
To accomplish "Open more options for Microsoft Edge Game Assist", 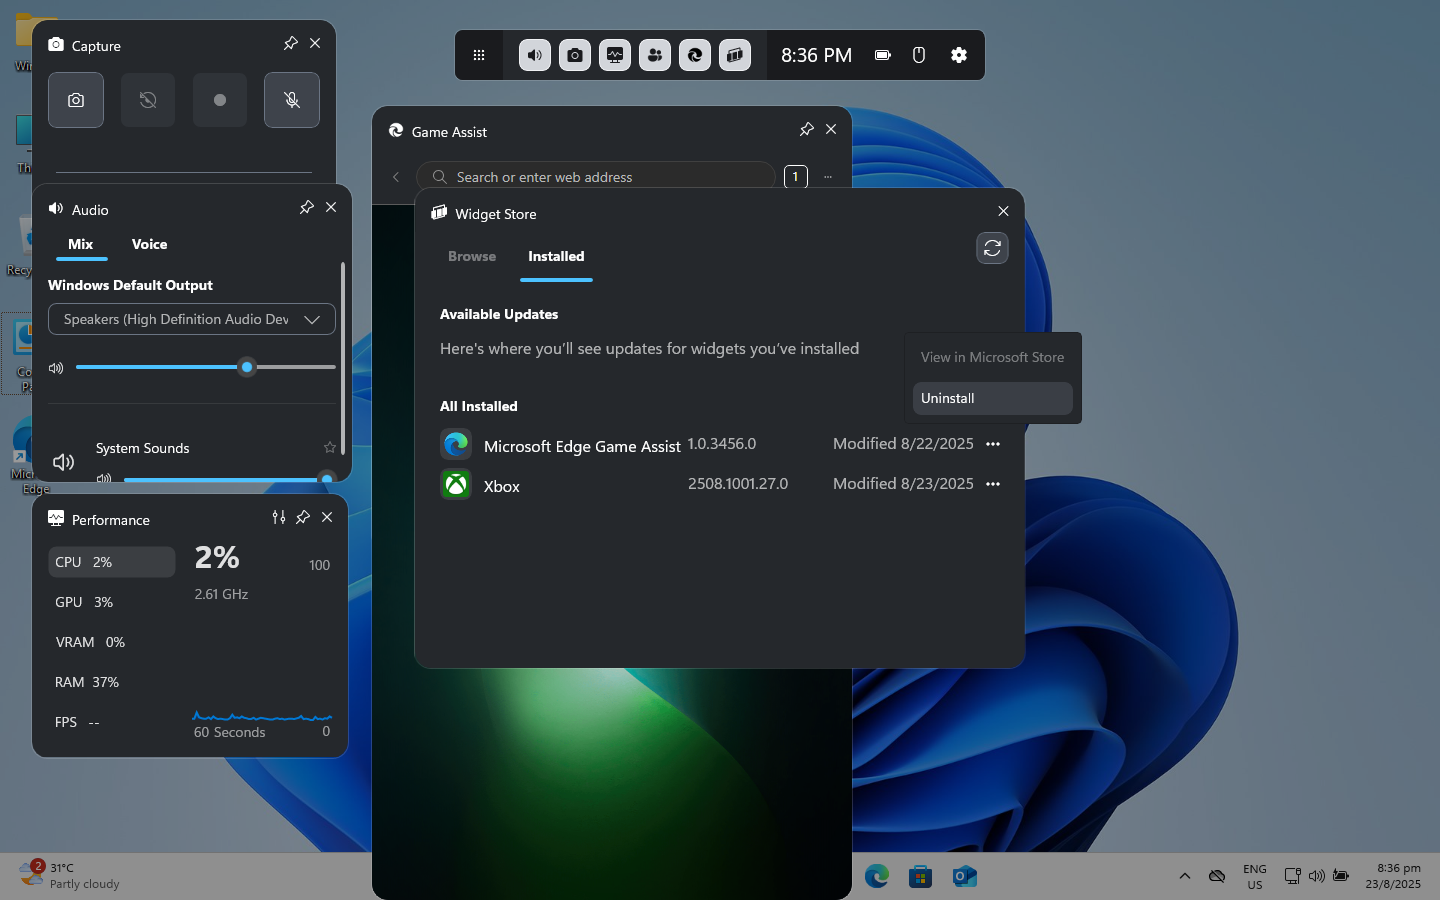I will [x=993, y=444].
